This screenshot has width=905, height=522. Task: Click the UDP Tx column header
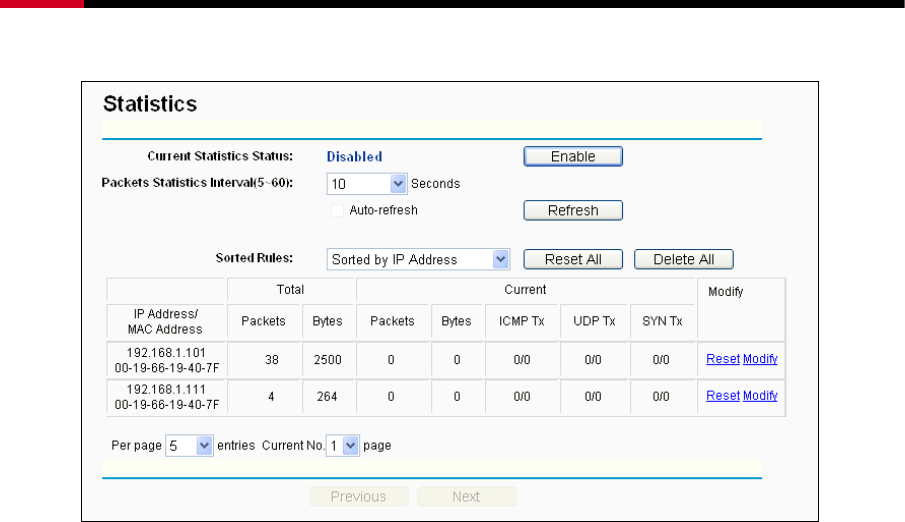pyautogui.click(x=594, y=321)
